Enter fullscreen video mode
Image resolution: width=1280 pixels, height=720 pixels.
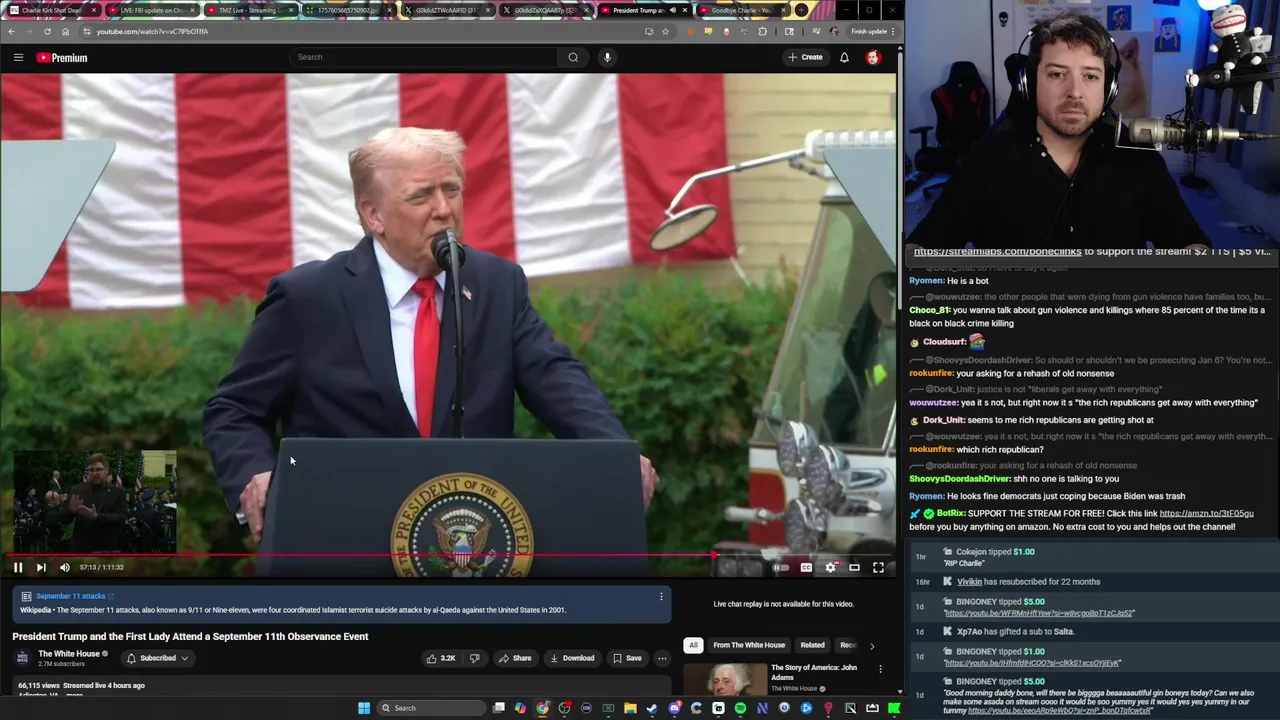878,567
